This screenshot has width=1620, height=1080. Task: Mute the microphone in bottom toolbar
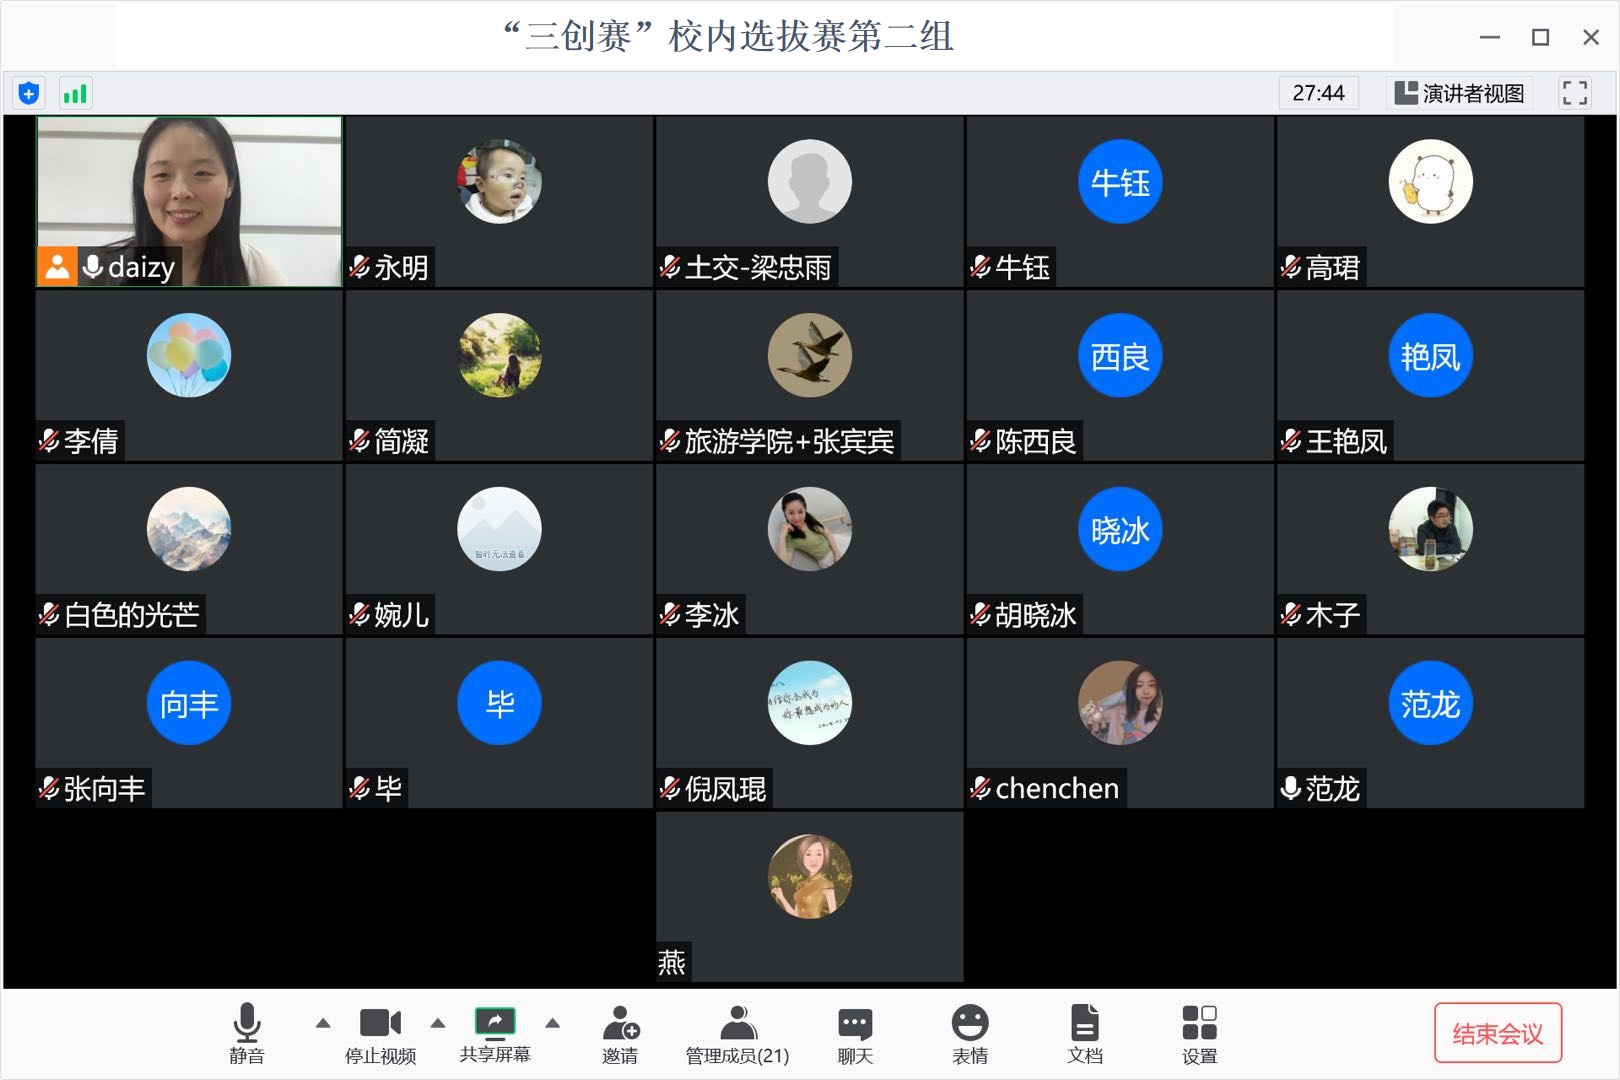[247, 1034]
